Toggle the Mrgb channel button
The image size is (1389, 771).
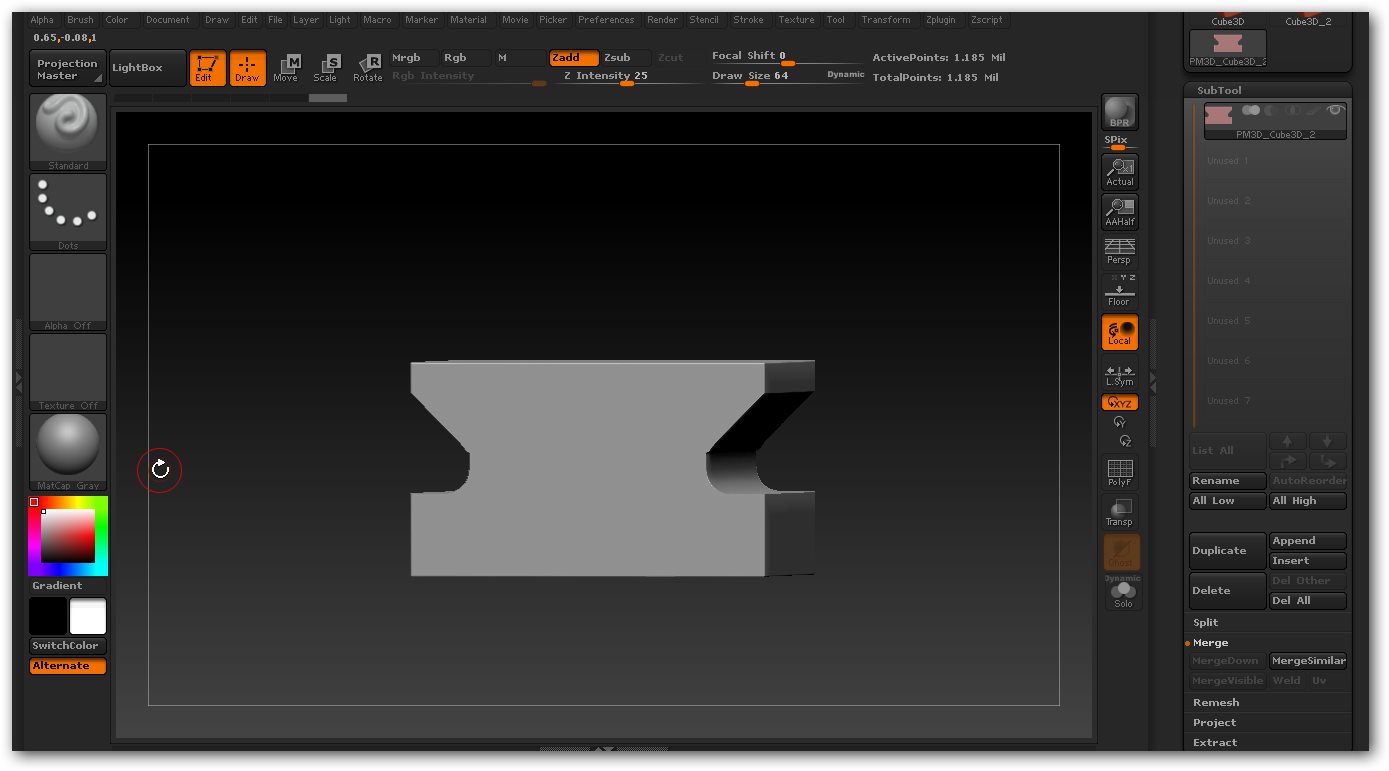[x=414, y=58]
